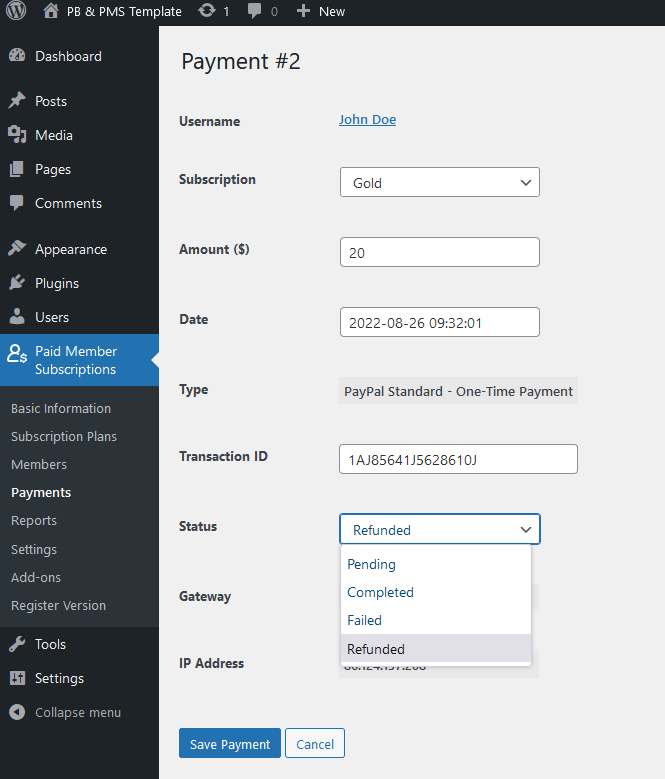Screen dimensions: 665x779
Task: Open the Dashboard gauge icon
Action: point(17,56)
